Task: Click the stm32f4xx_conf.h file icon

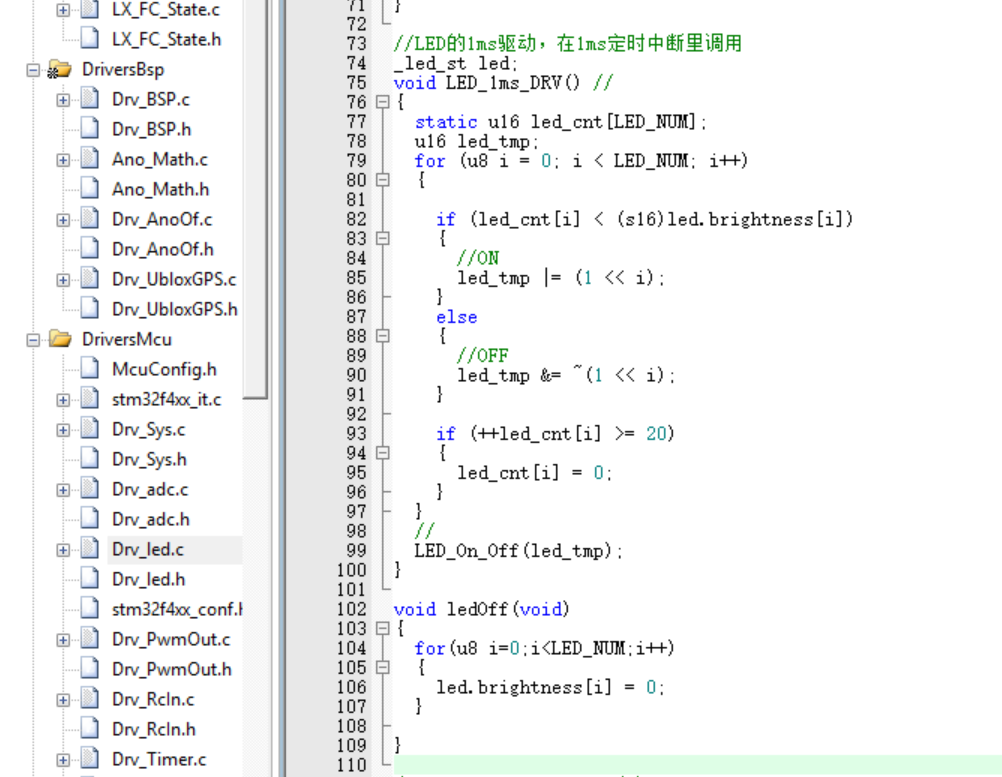Action: 90,609
